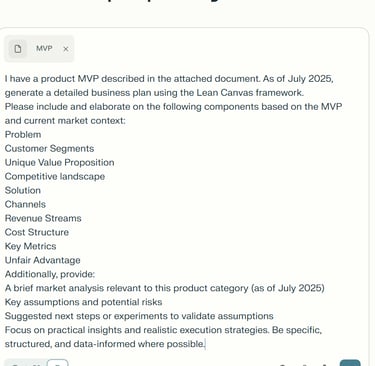This screenshot has width=375, height=366.
Task: Open the attached MVP file chip label
Action: [44, 48]
